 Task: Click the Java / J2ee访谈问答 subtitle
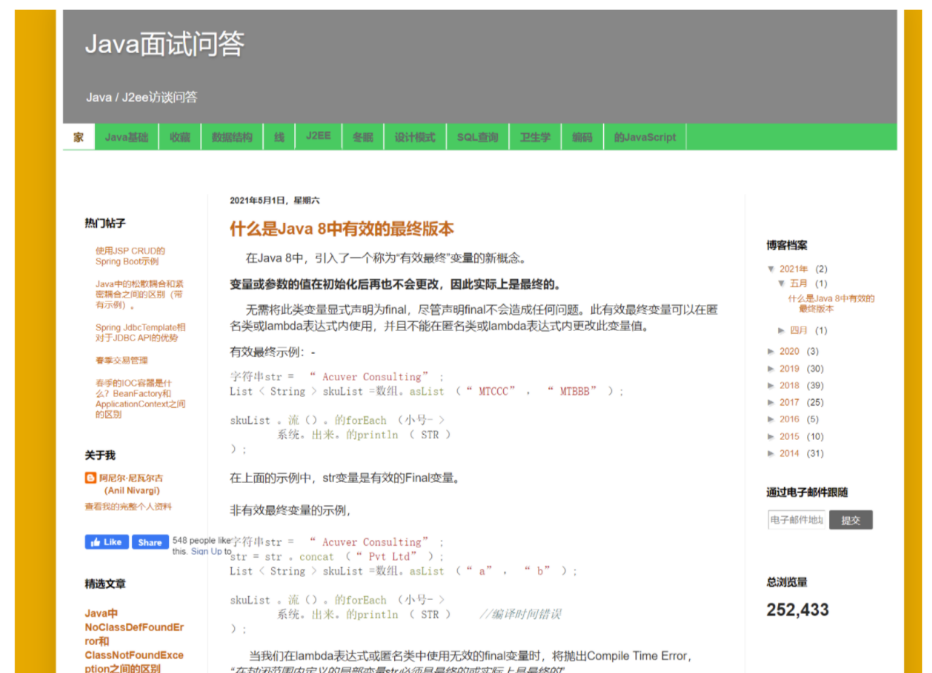tap(141, 98)
